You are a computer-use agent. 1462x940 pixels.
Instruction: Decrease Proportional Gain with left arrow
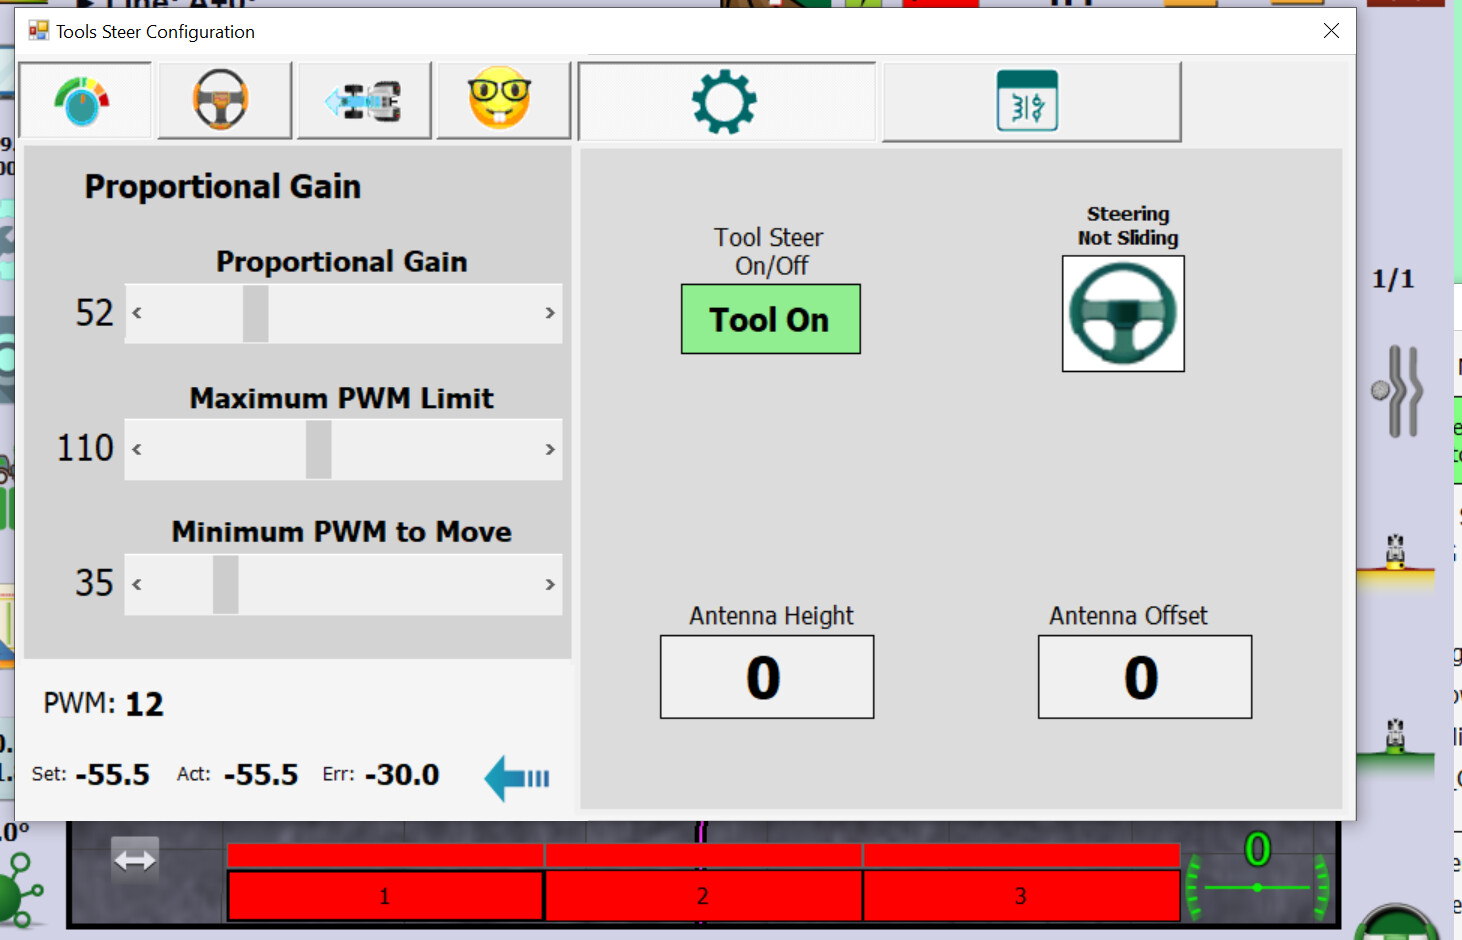click(x=137, y=313)
